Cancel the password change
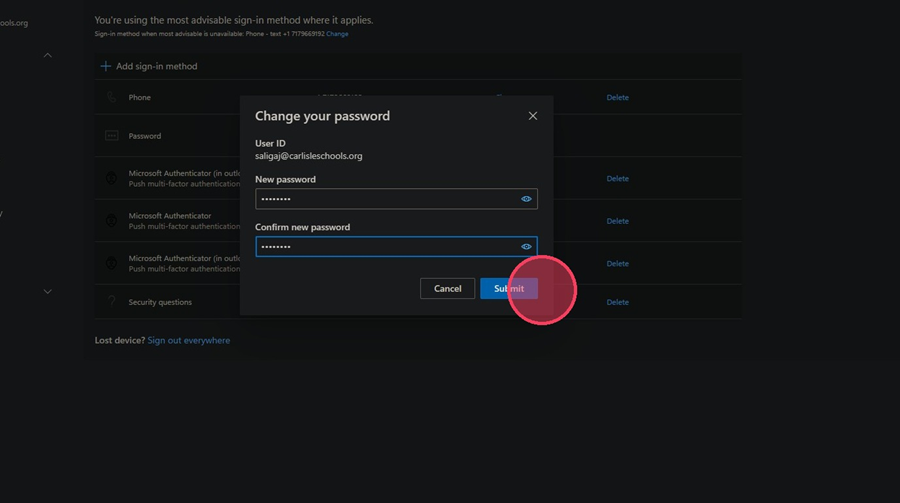The width and height of the screenshot is (900, 503). click(x=447, y=288)
